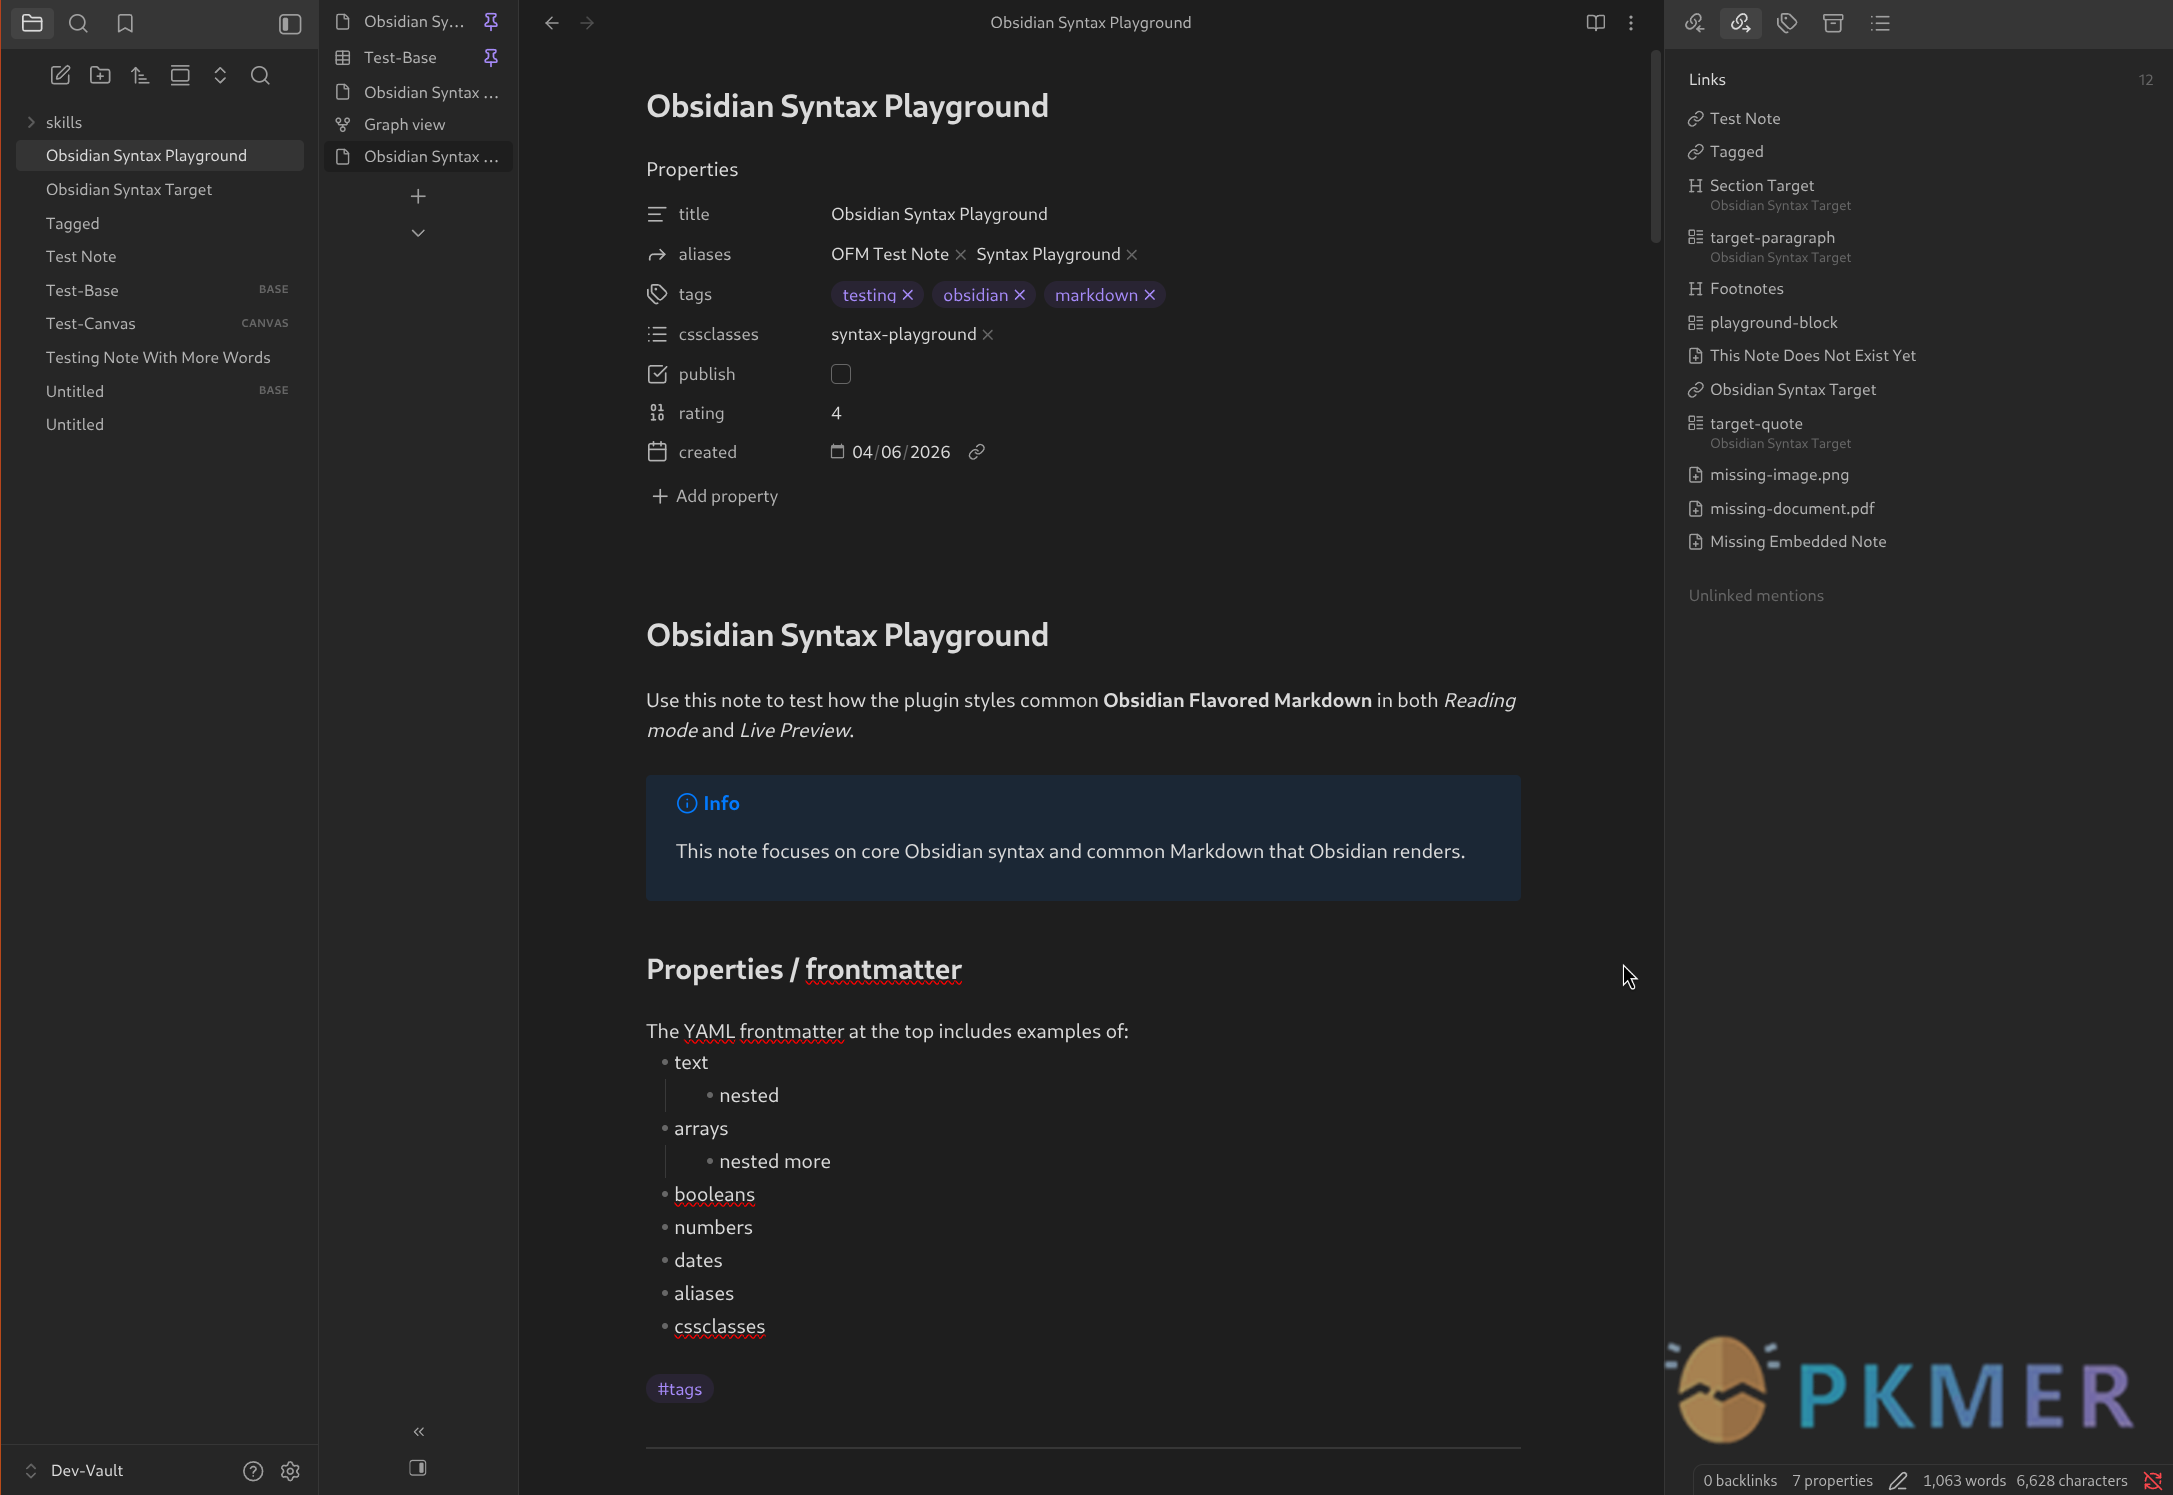Open the outline panel tab
2173x1495 pixels.
point(1880,23)
